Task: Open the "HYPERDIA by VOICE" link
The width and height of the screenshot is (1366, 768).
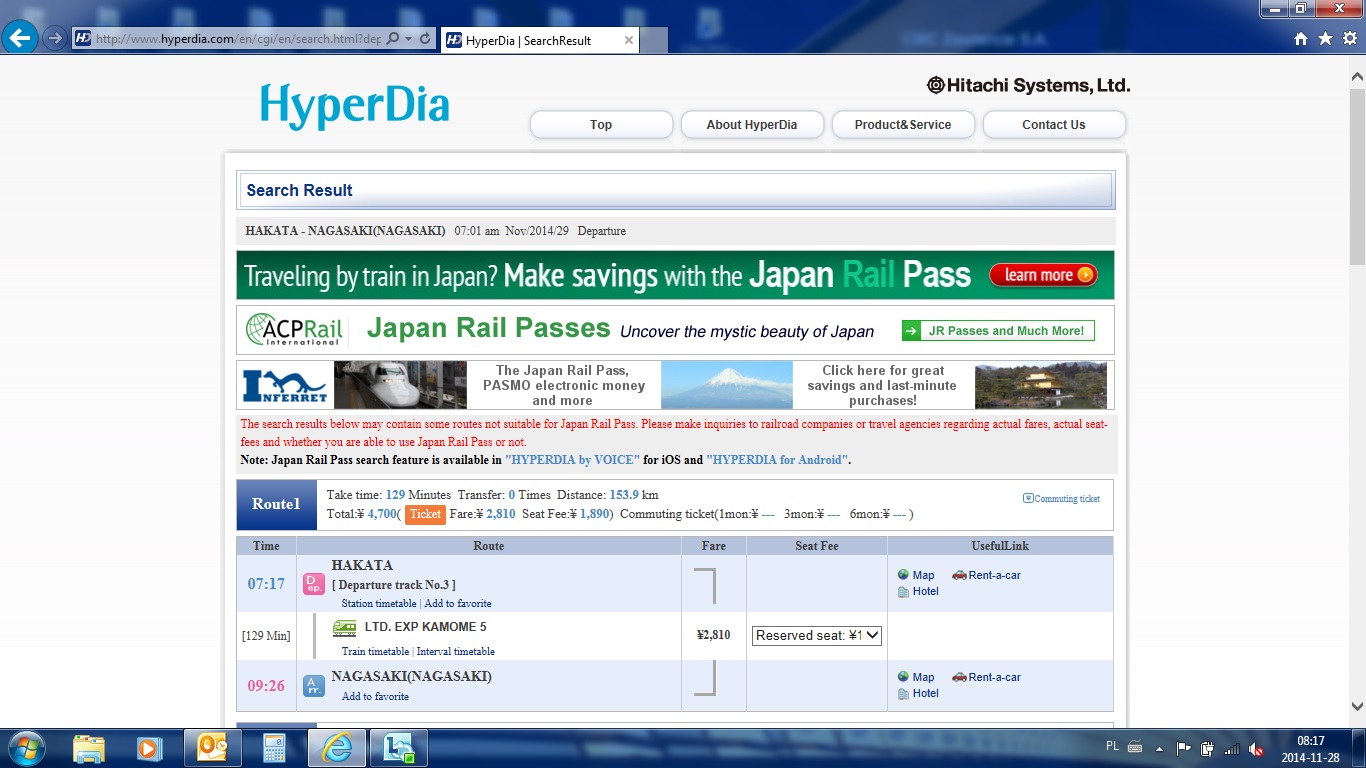Action: (x=572, y=460)
